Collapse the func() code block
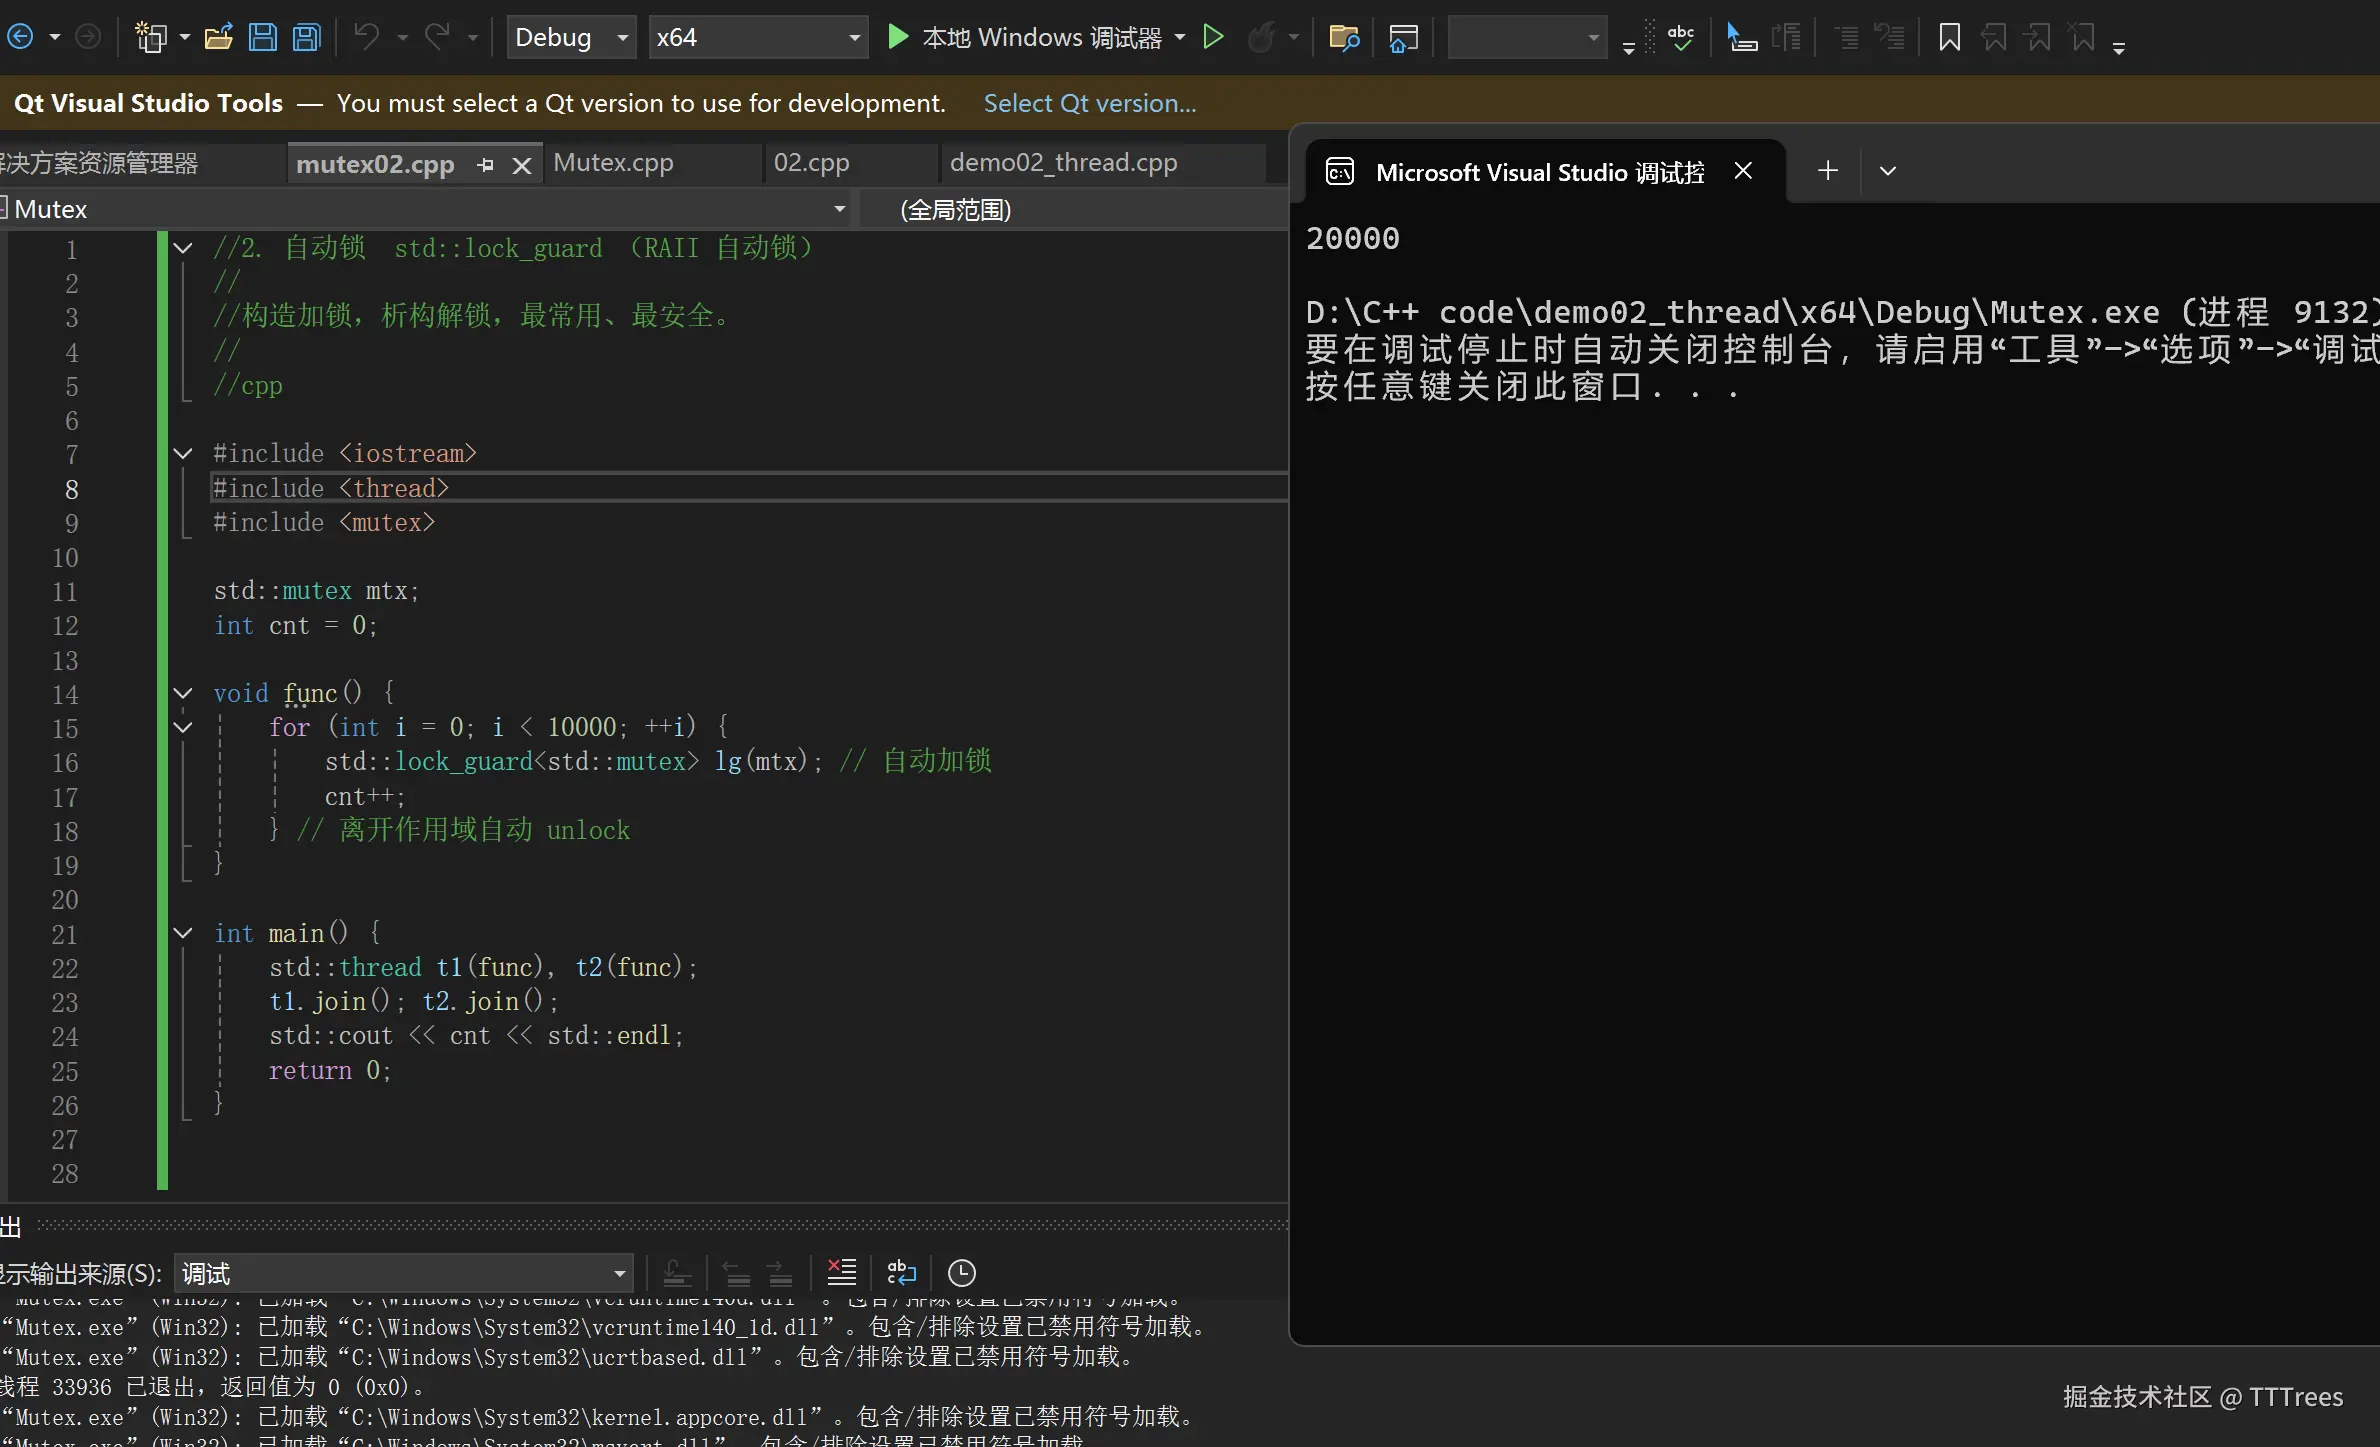The image size is (2380, 1447). pos(183,693)
